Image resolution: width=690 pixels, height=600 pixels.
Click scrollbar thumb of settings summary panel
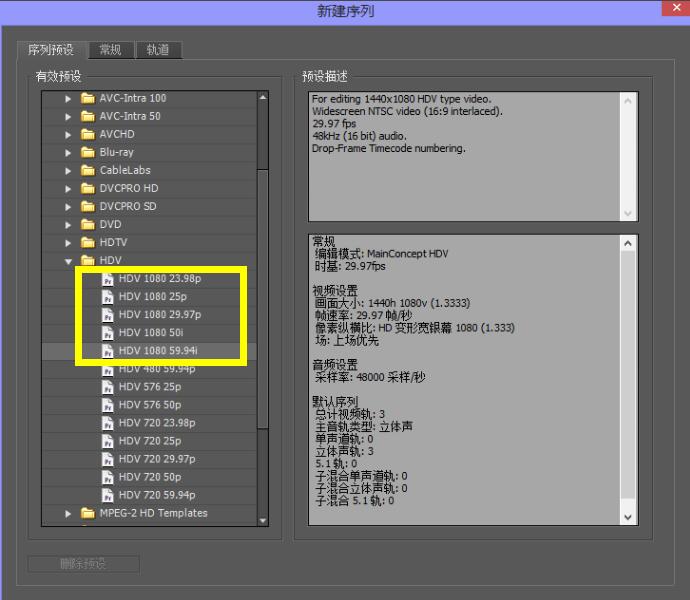pyautogui.click(x=628, y=375)
